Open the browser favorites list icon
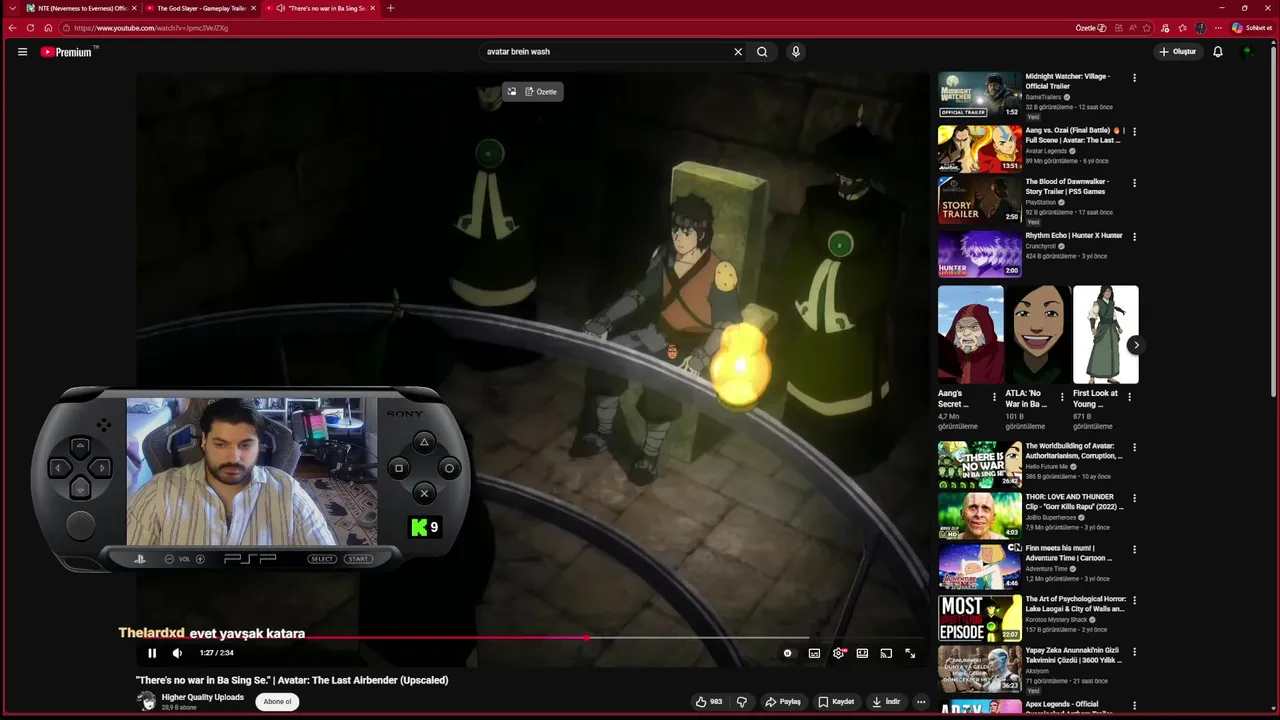1280x720 pixels. pos(1182,28)
